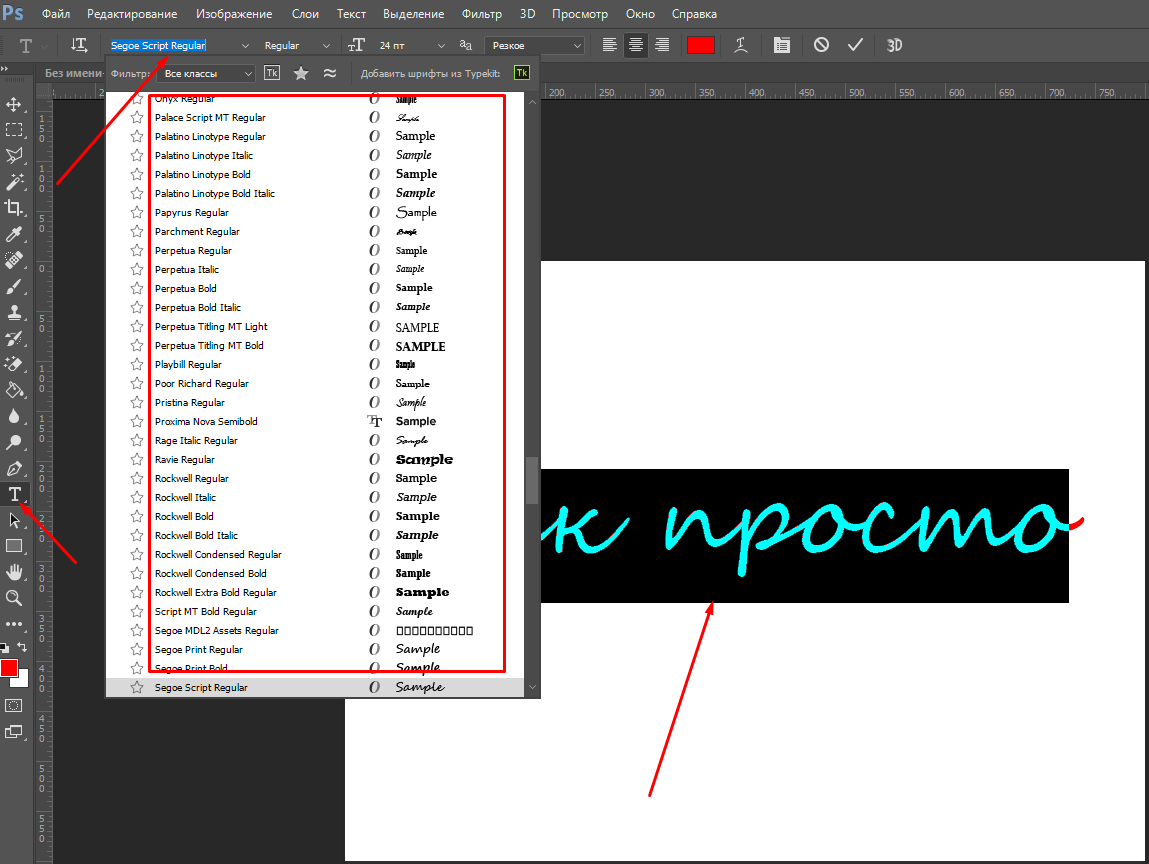The height and width of the screenshot is (864, 1149).
Task: Click font name input field
Action: click(174, 45)
